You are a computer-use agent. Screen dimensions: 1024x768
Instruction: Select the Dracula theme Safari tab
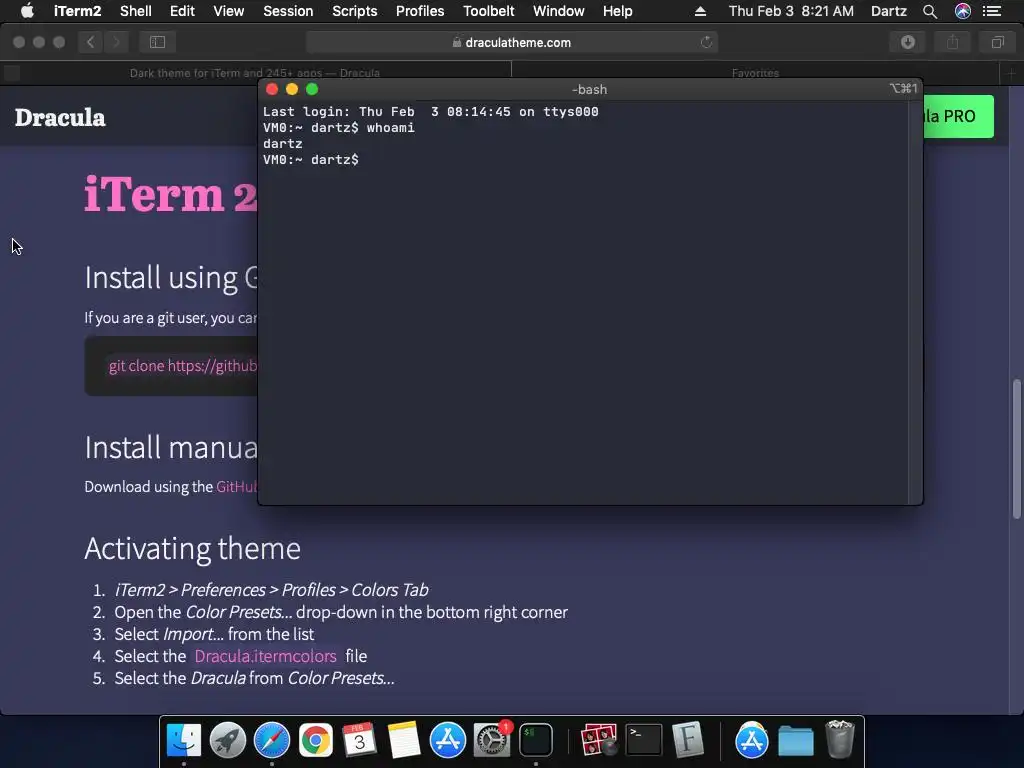coord(255,72)
